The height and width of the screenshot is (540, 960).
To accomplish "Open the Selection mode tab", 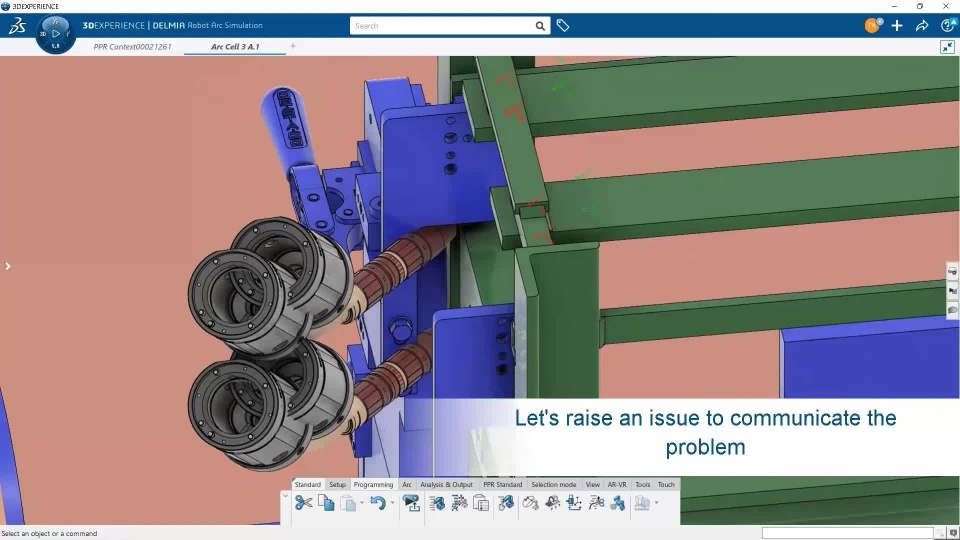I will [553, 484].
